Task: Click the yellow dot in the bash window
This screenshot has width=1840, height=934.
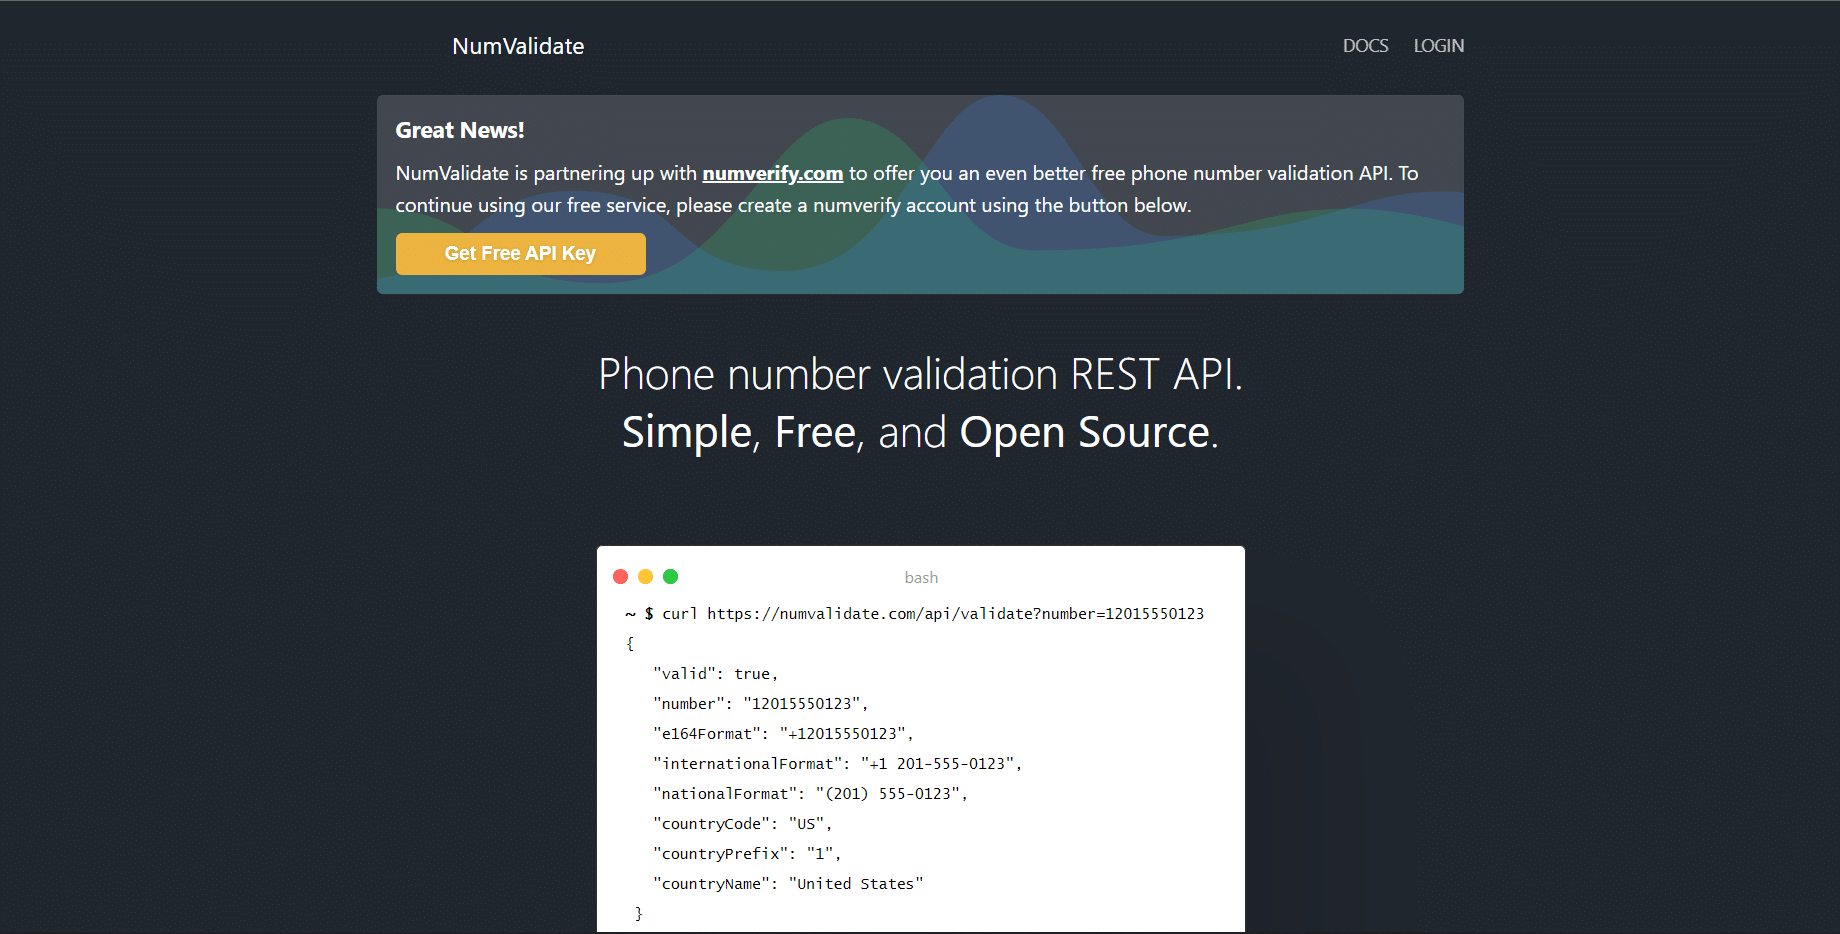Action: pyautogui.click(x=645, y=576)
